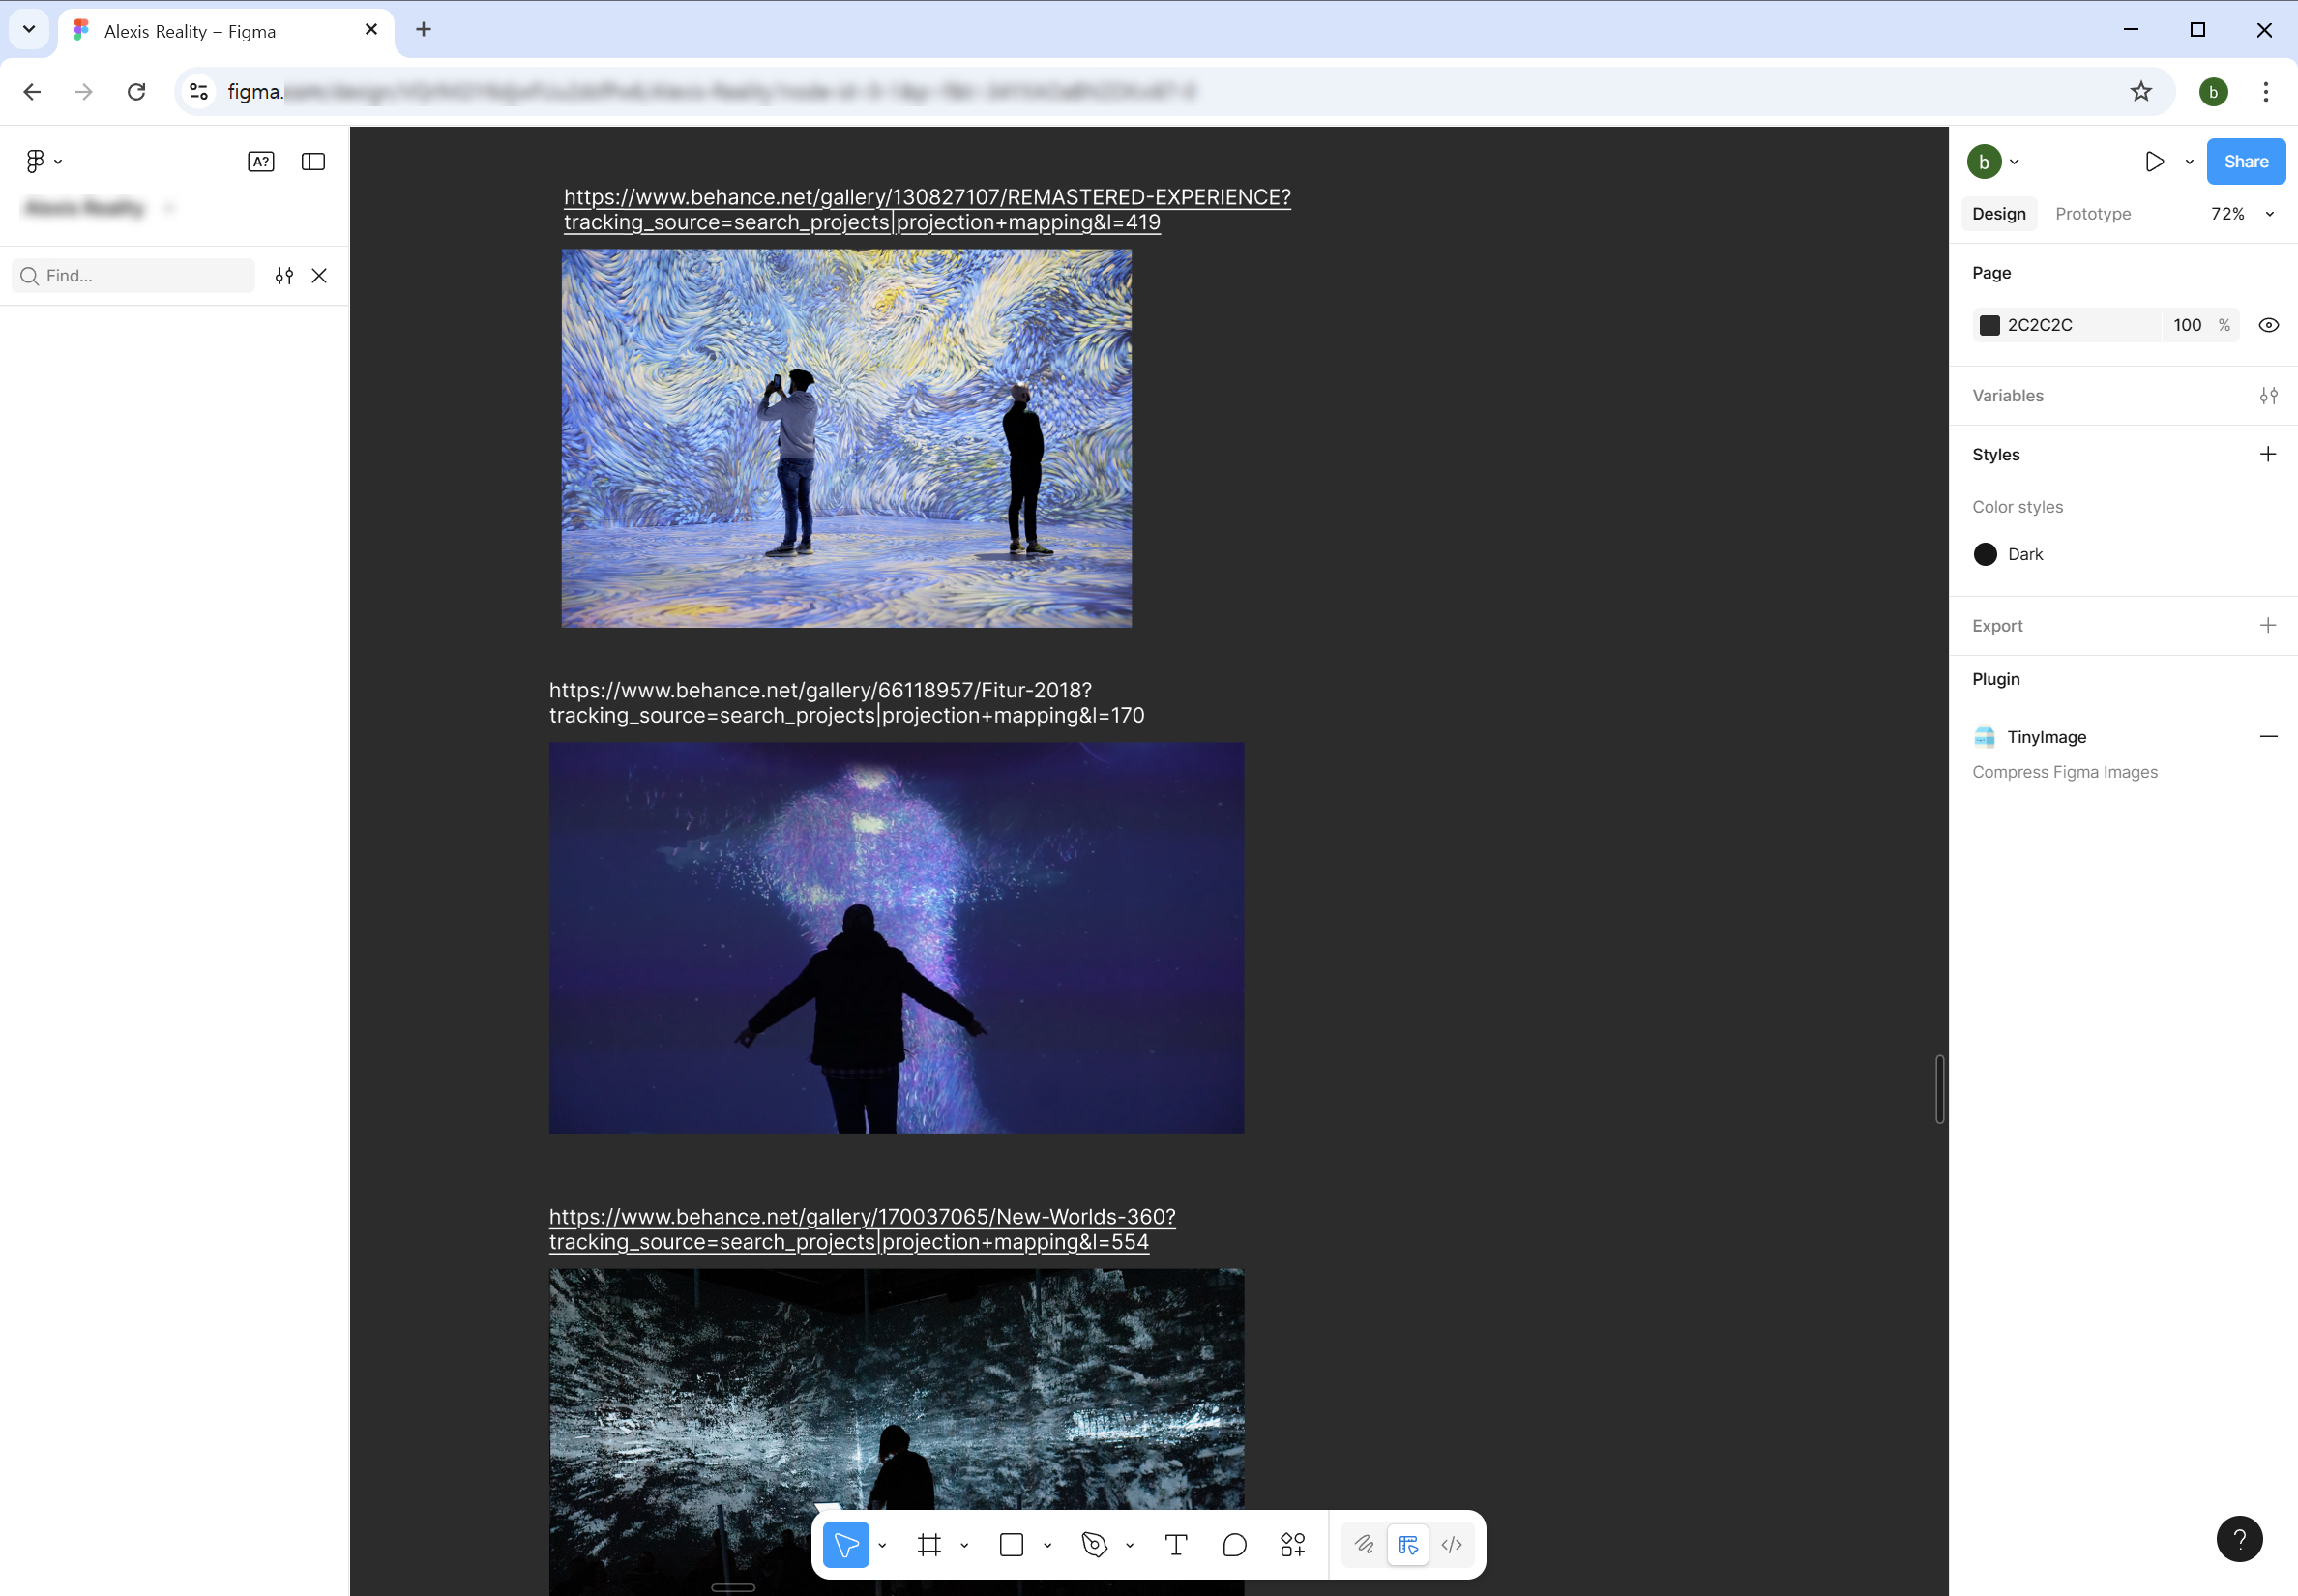
Task: Select the Rectangle shape tool
Action: click(x=1011, y=1545)
